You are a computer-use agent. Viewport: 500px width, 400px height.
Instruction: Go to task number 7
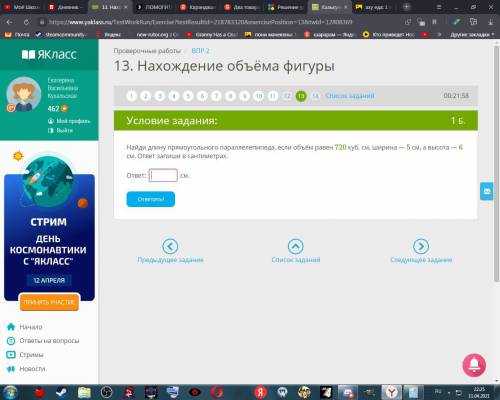pyautogui.click(x=216, y=96)
